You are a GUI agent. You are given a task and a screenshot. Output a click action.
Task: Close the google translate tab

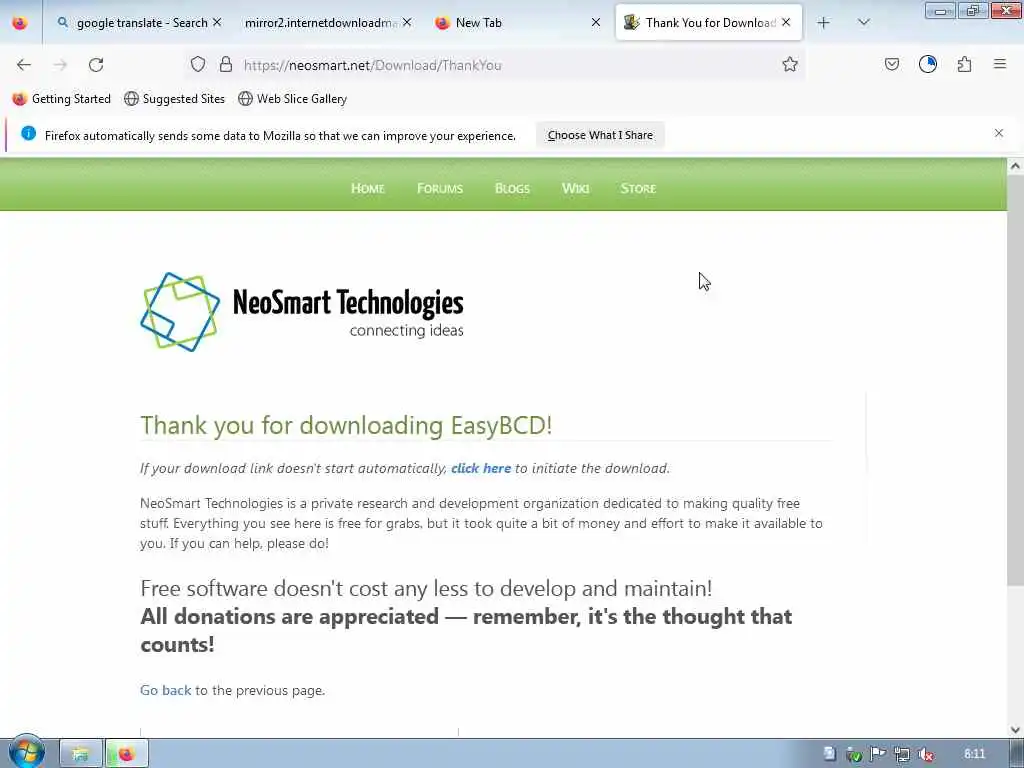click(x=217, y=22)
